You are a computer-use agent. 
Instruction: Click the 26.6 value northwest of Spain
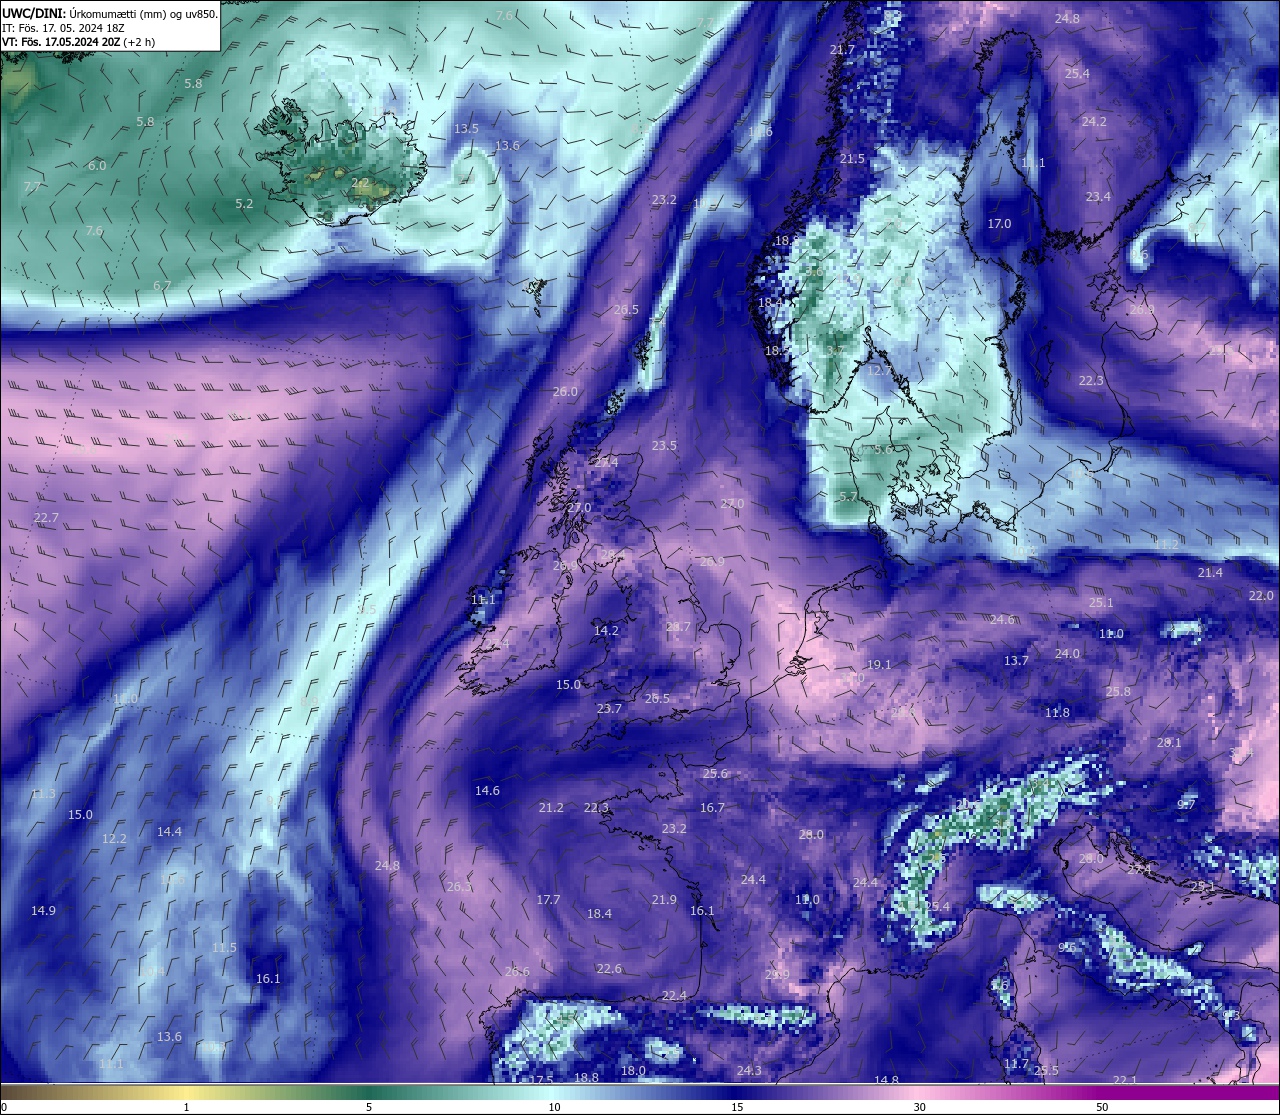pos(517,972)
